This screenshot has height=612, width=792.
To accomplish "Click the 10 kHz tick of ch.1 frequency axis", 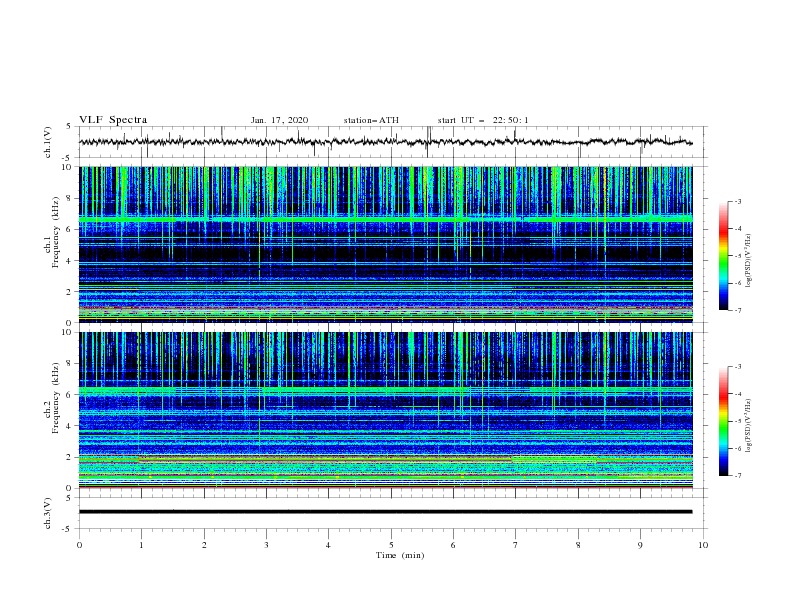I will click(x=67, y=167).
